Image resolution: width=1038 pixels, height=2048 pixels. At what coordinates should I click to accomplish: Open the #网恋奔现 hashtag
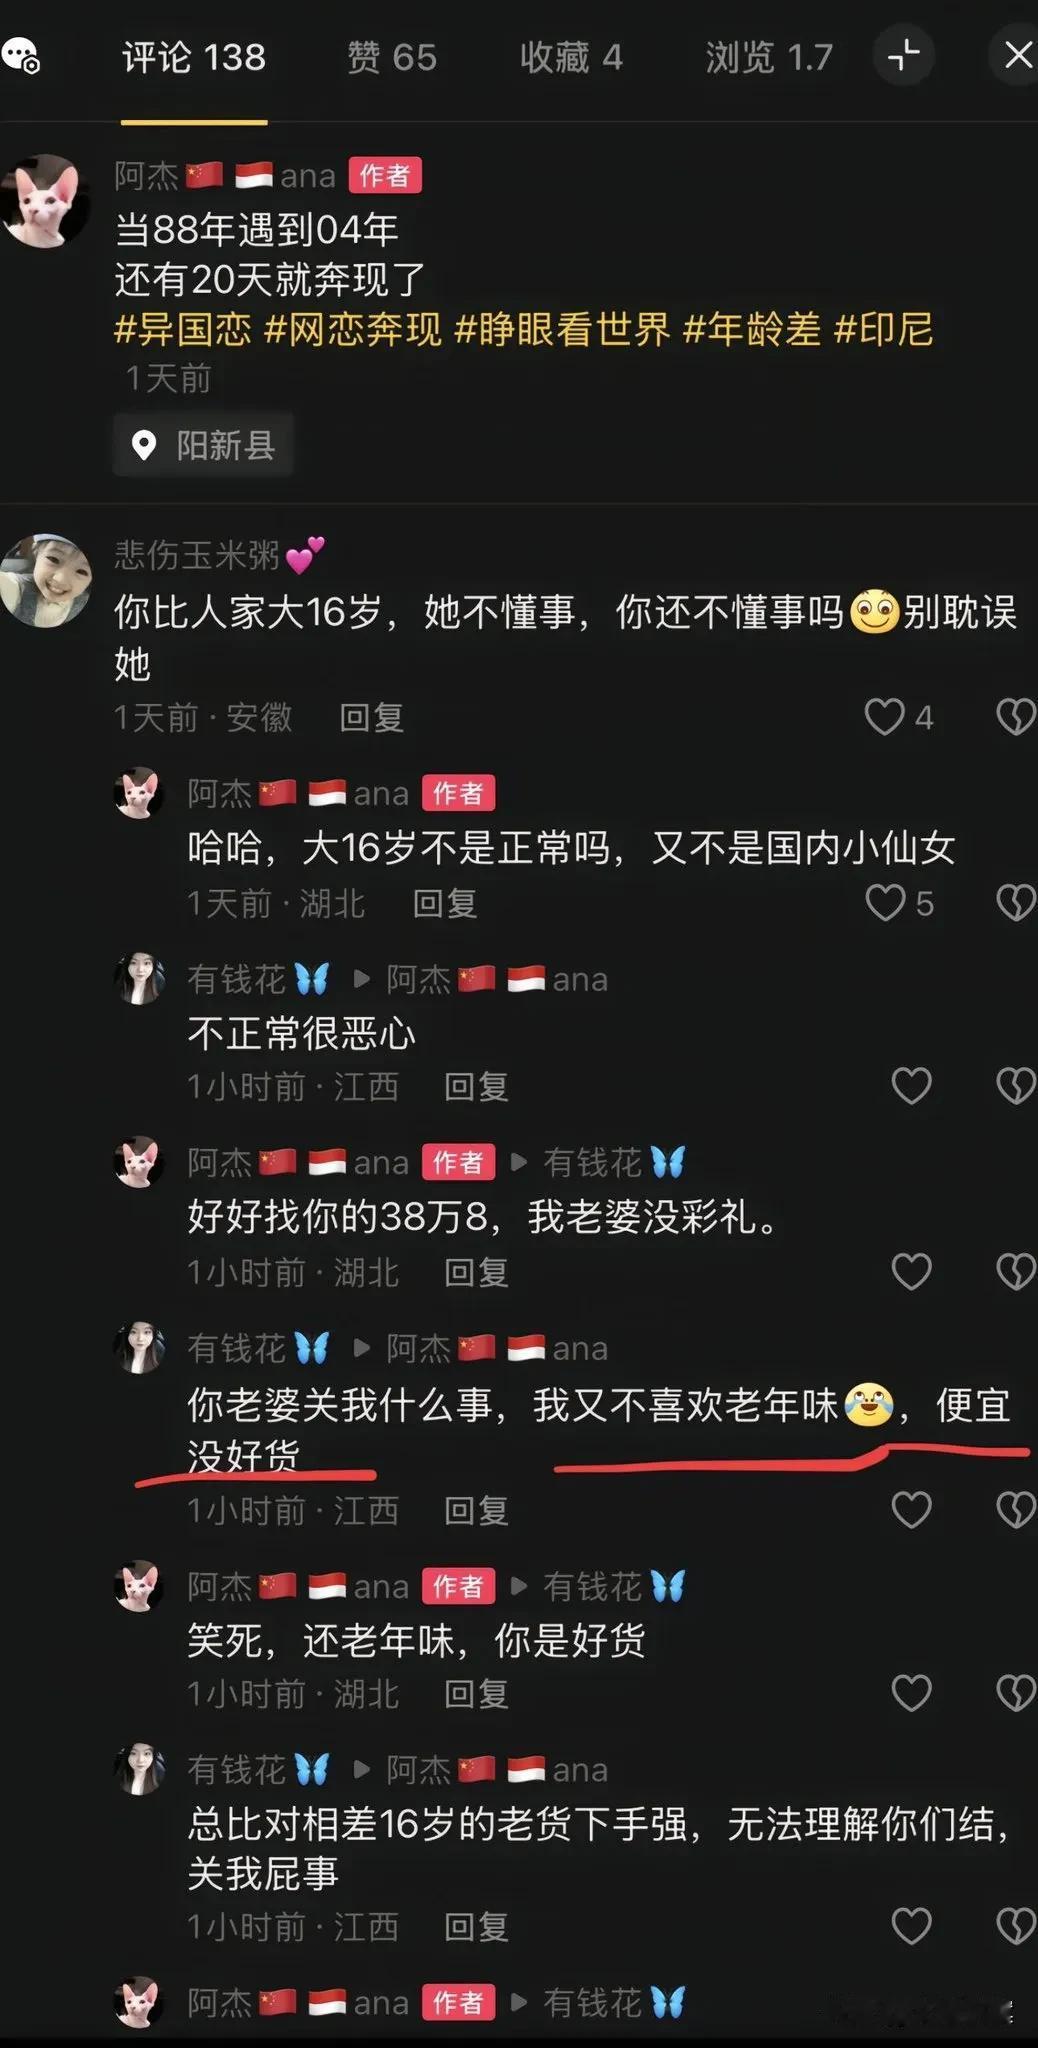tap(352, 329)
